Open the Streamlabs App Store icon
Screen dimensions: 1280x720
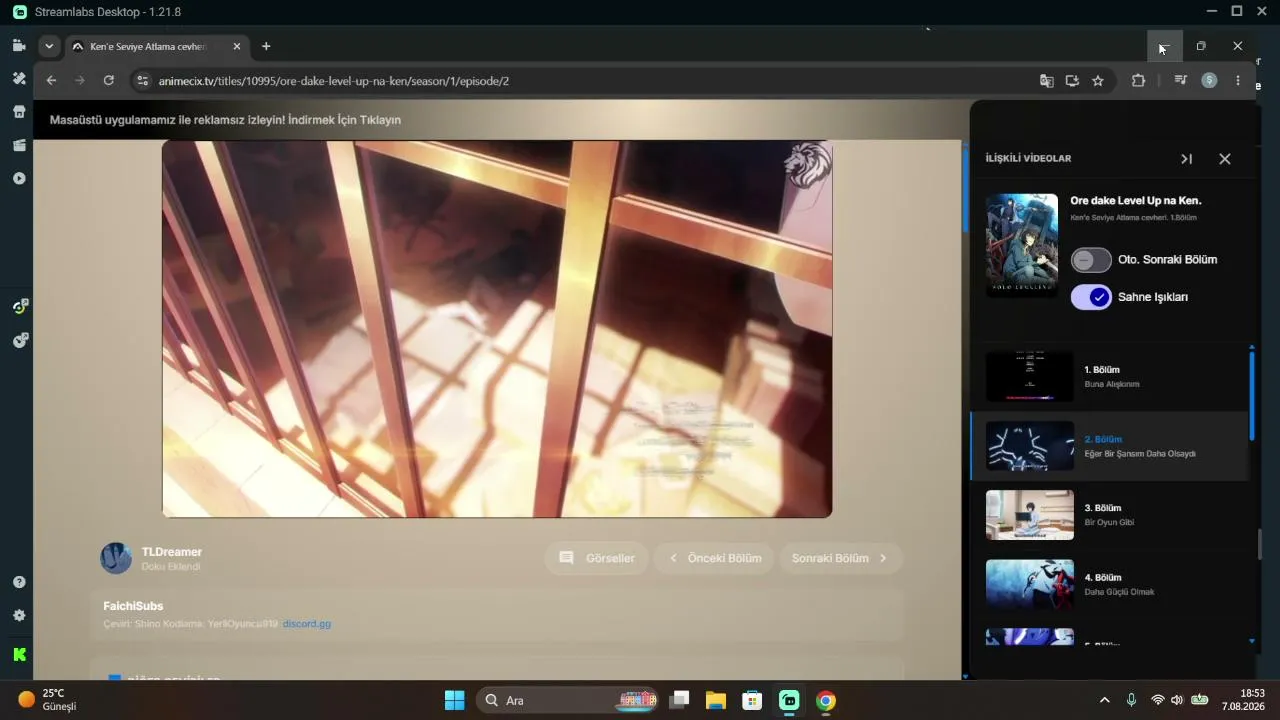[18, 112]
